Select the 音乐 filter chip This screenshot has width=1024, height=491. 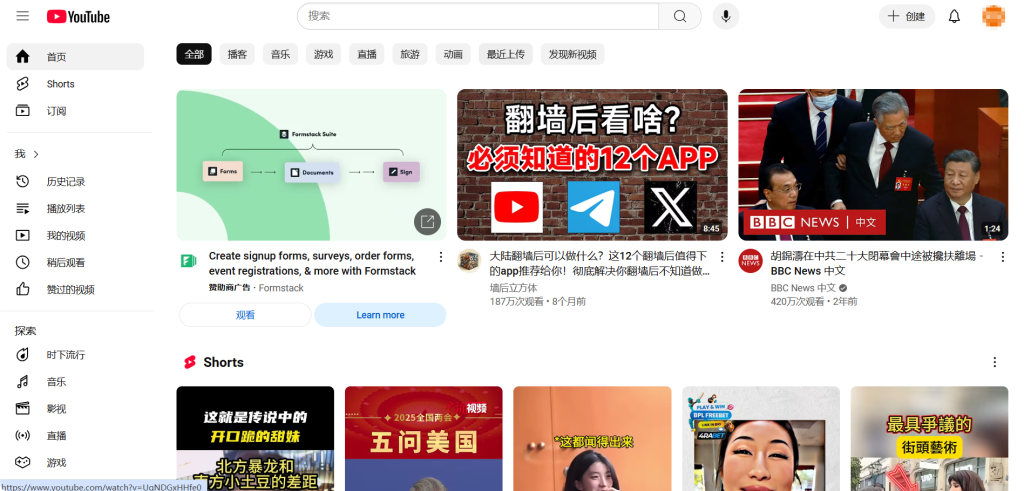280,54
